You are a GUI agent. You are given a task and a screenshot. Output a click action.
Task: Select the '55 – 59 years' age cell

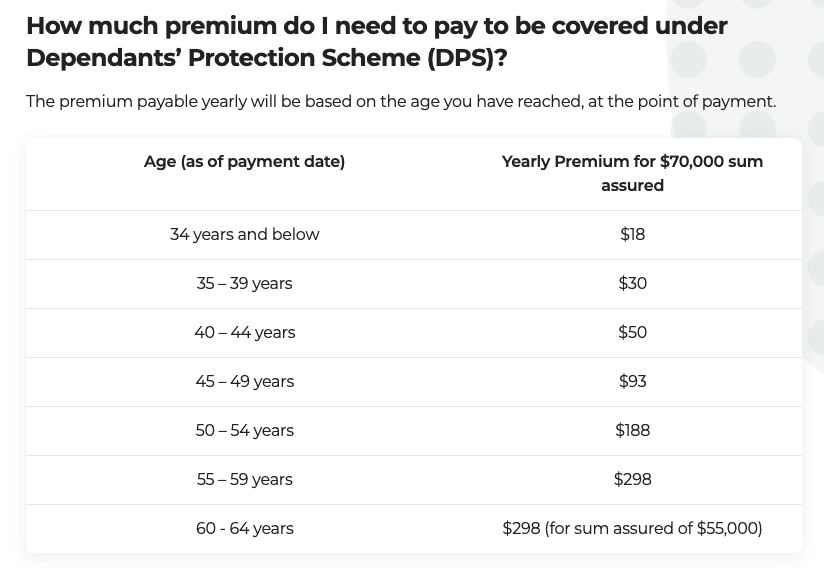click(x=244, y=479)
